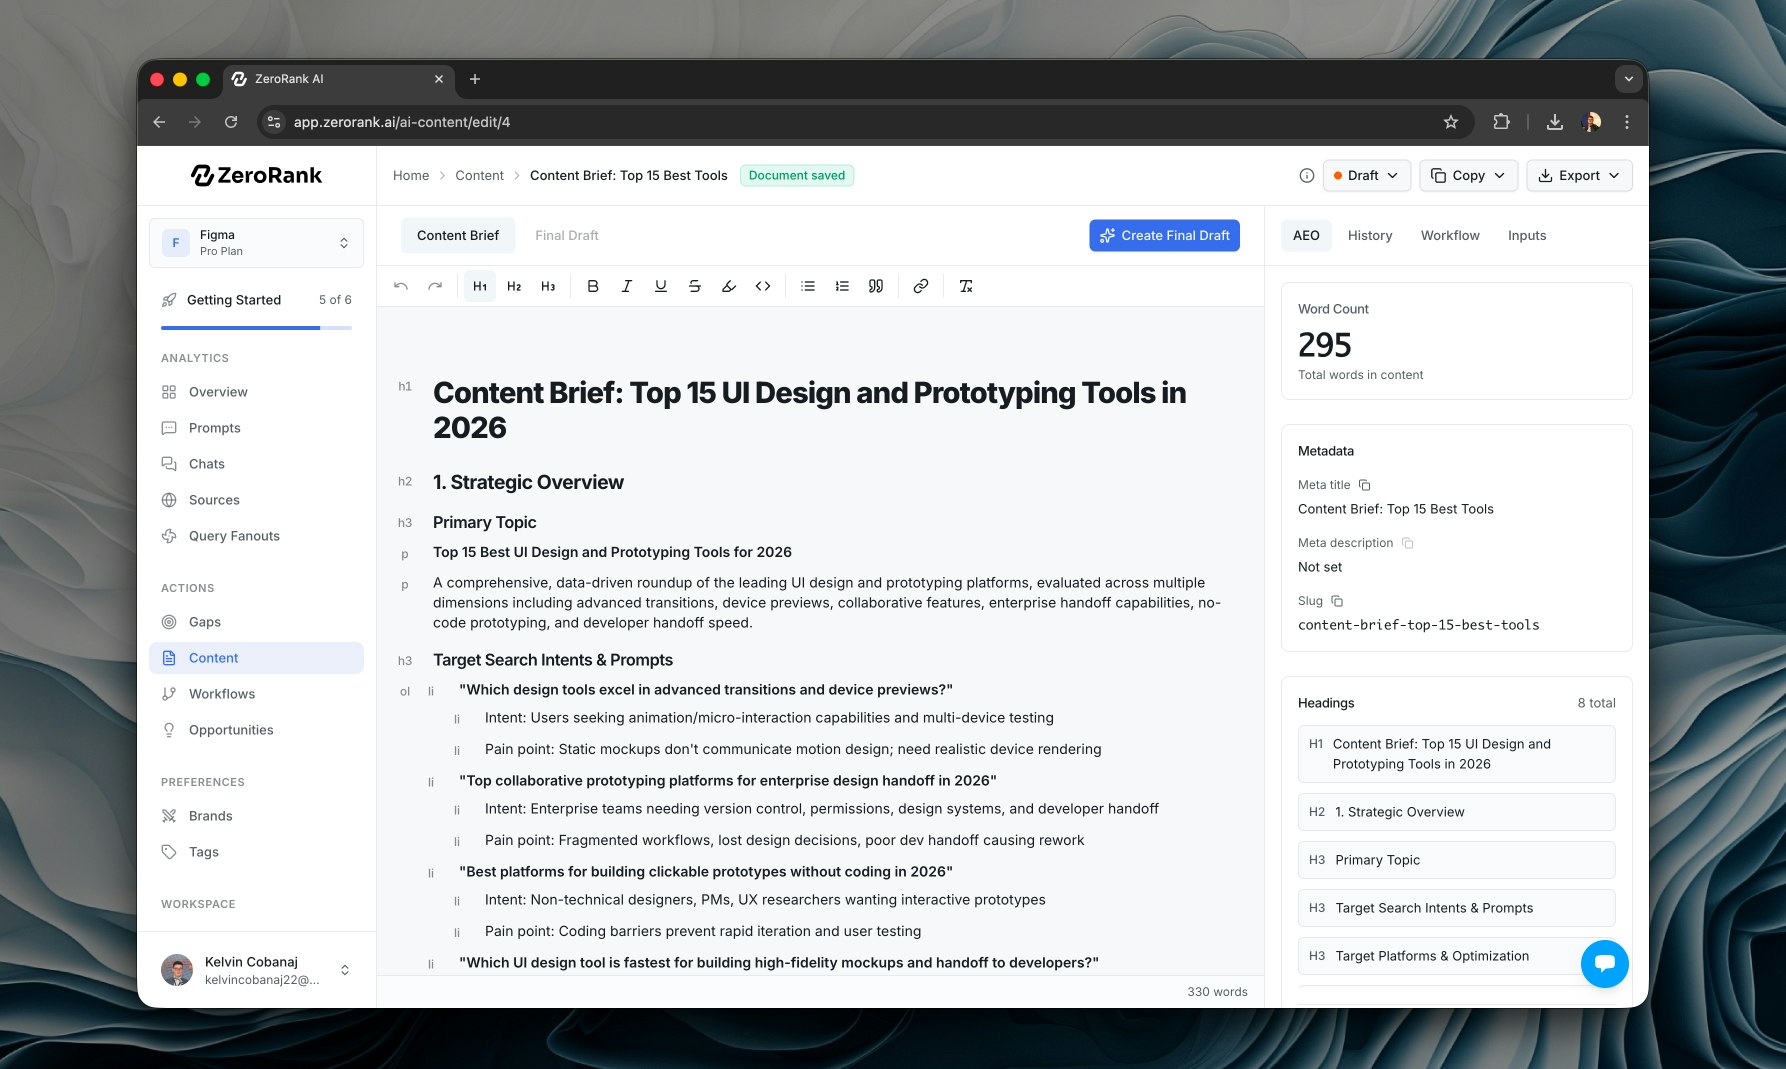
Task: Select the Inputs panel tab
Action: click(x=1527, y=236)
